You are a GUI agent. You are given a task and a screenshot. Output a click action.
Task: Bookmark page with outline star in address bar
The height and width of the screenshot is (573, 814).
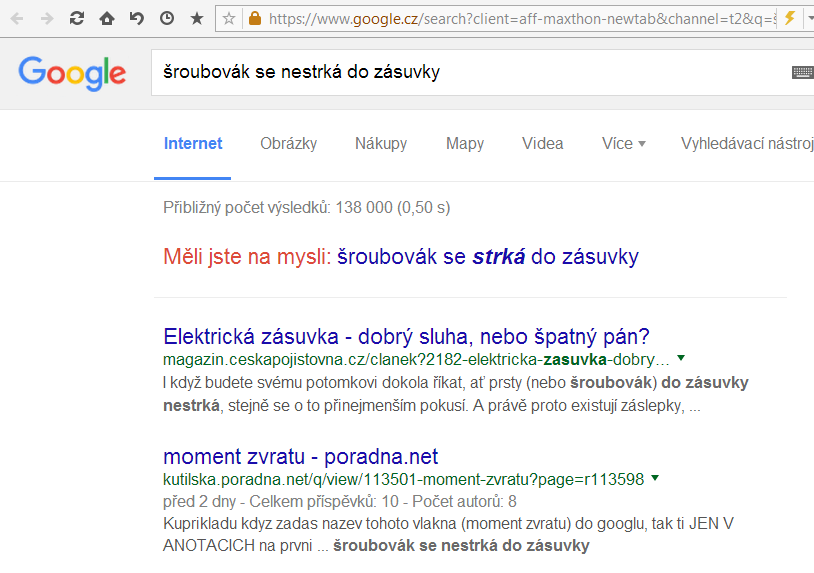click(229, 18)
